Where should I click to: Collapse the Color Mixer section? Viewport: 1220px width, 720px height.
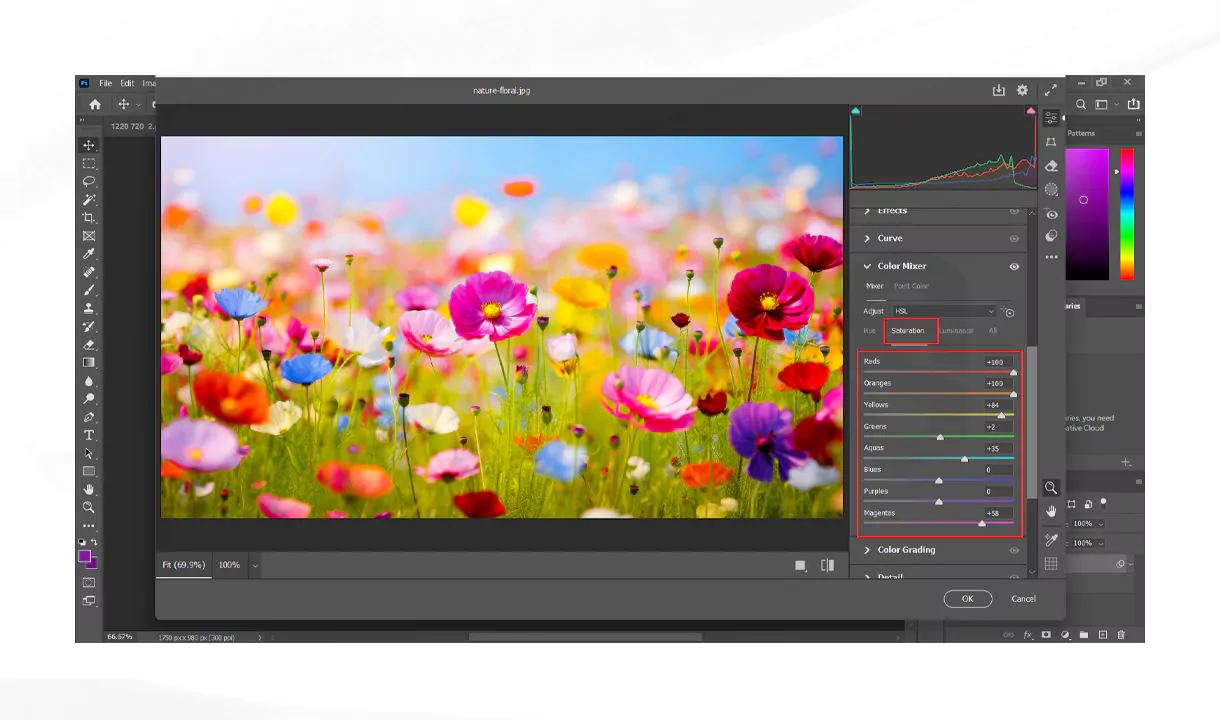867,266
